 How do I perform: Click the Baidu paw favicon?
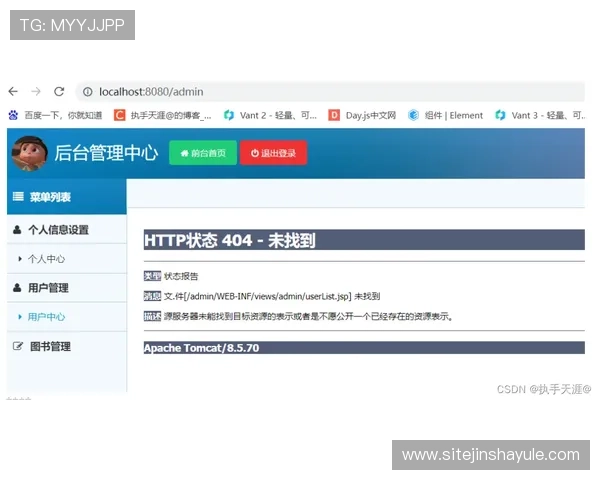pyautogui.click(x=13, y=115)
